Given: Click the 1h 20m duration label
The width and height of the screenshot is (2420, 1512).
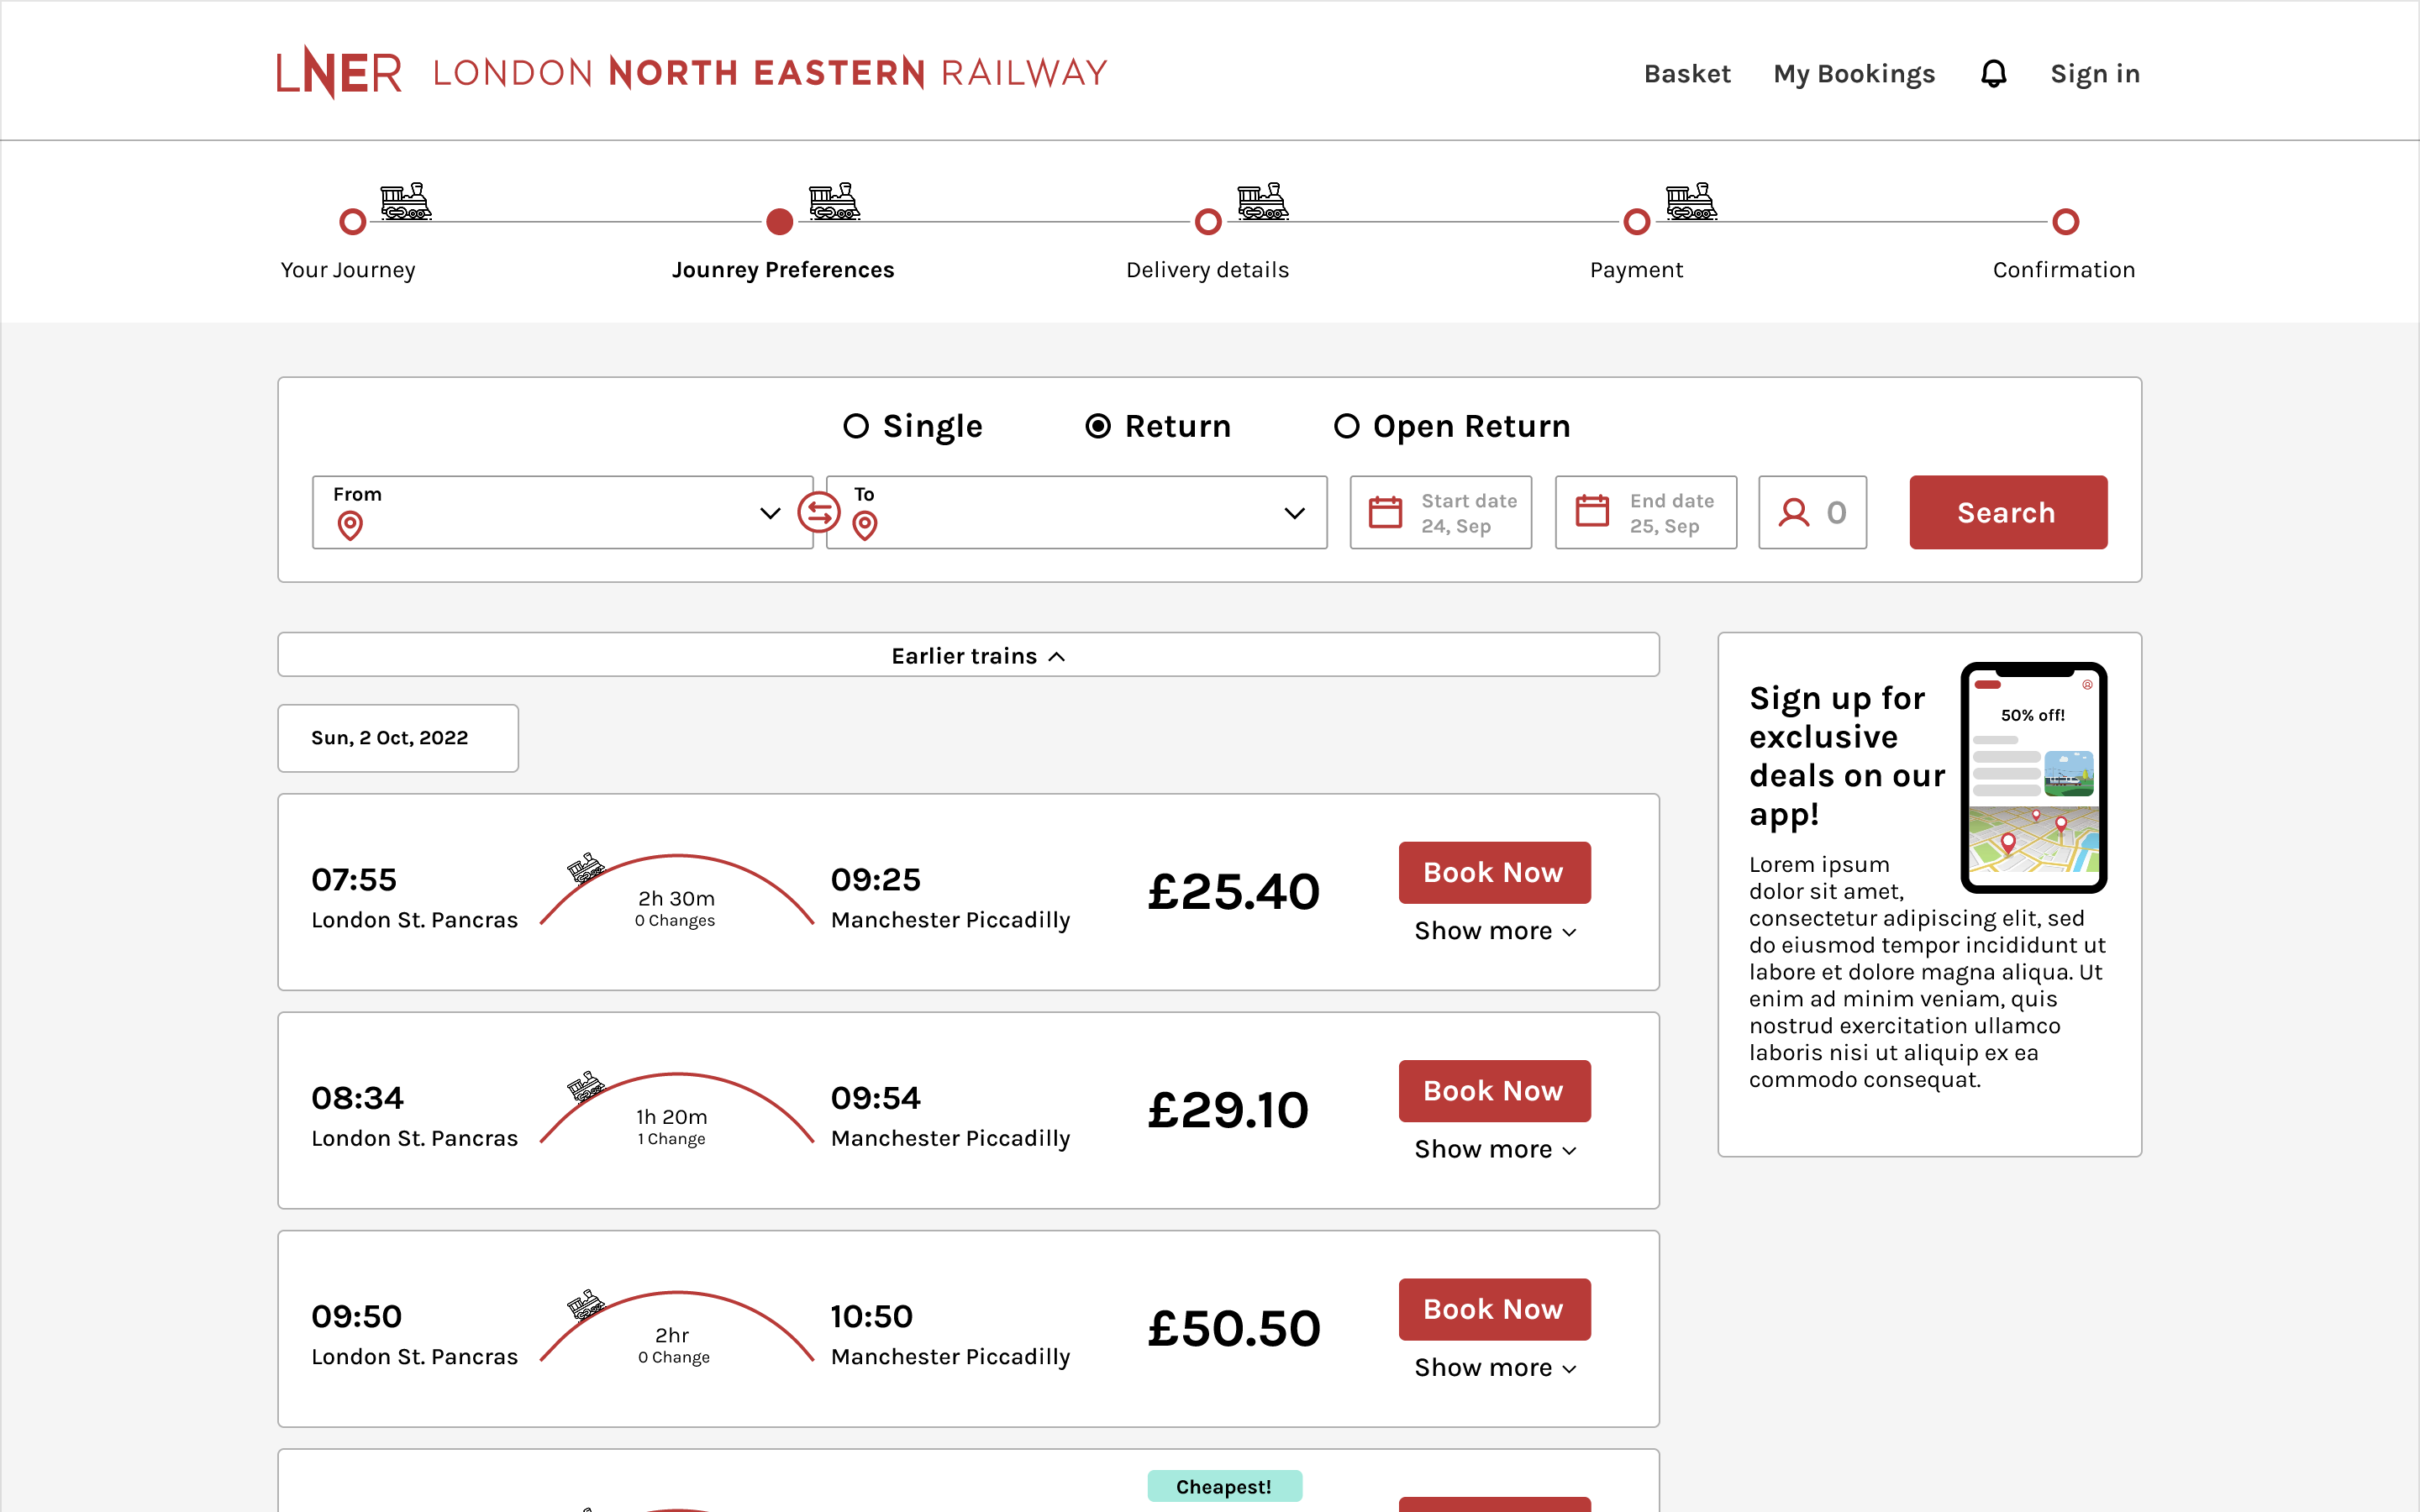Looking at the screenshot, I should (672, 1116).
